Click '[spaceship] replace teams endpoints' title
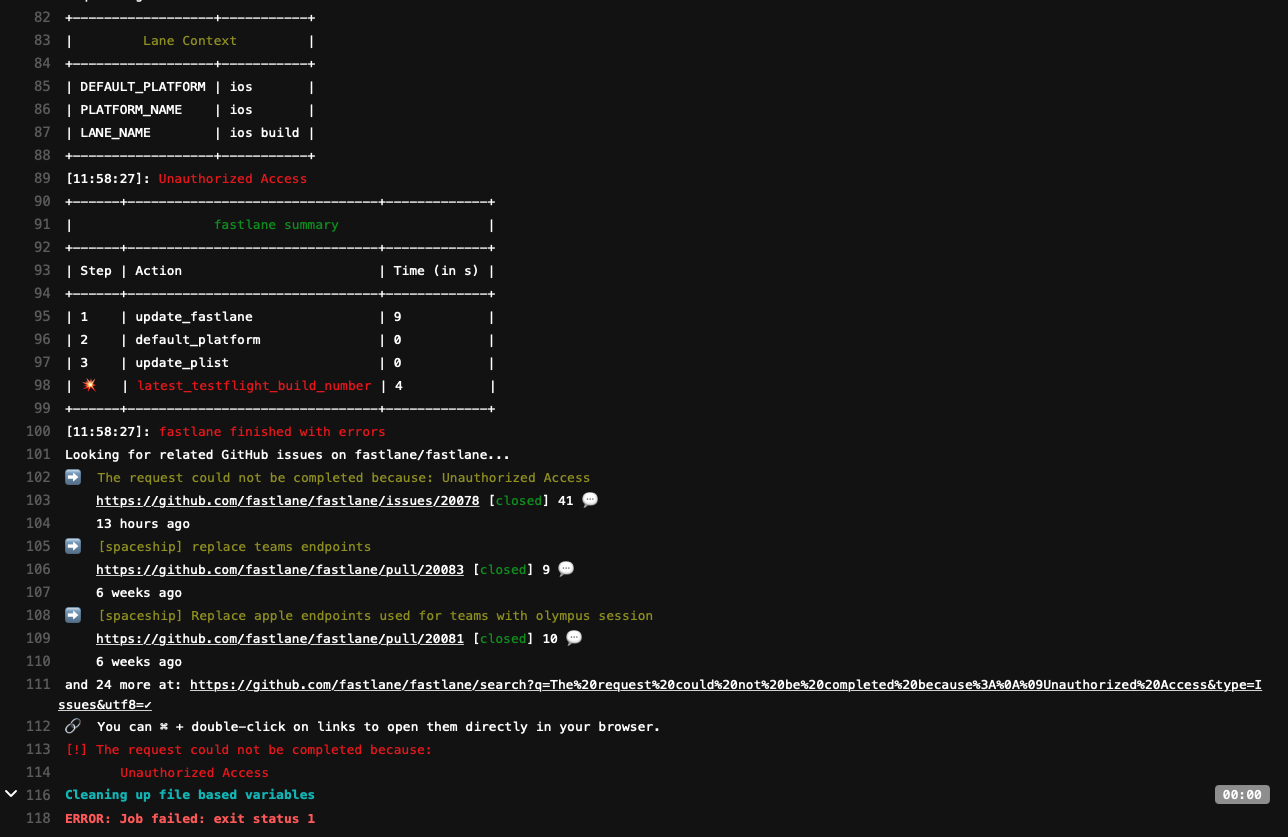The height and width of the screenshot is (837, 1288). 234,547
